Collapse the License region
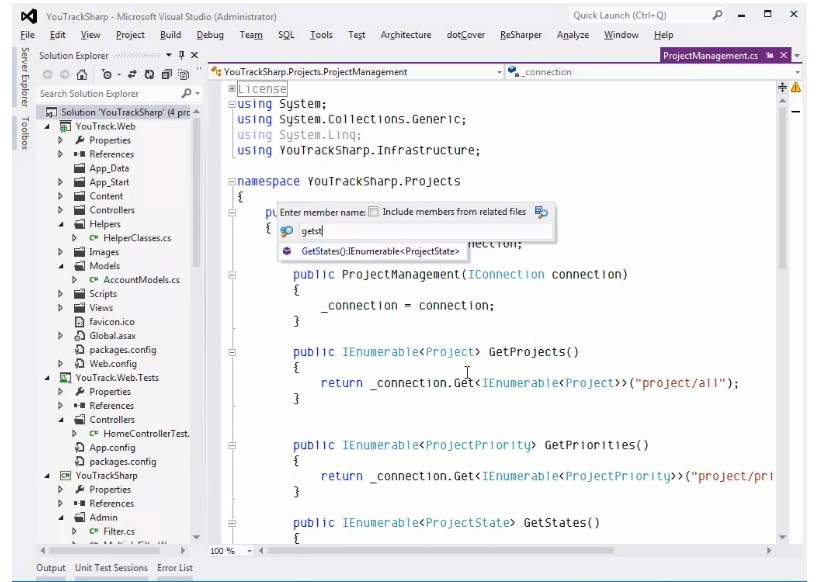 click(x=232, y=89)
